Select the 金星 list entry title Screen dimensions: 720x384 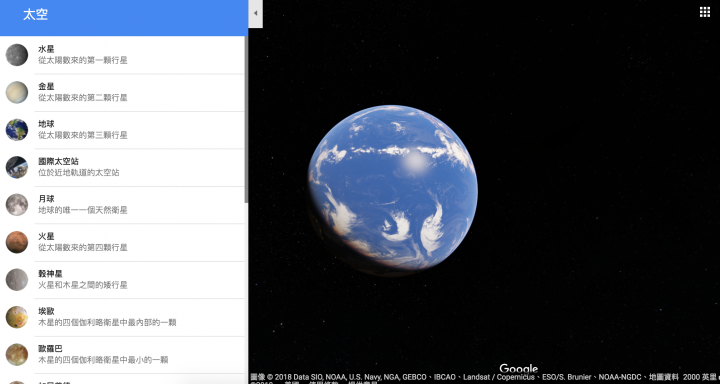coord(46,86)
